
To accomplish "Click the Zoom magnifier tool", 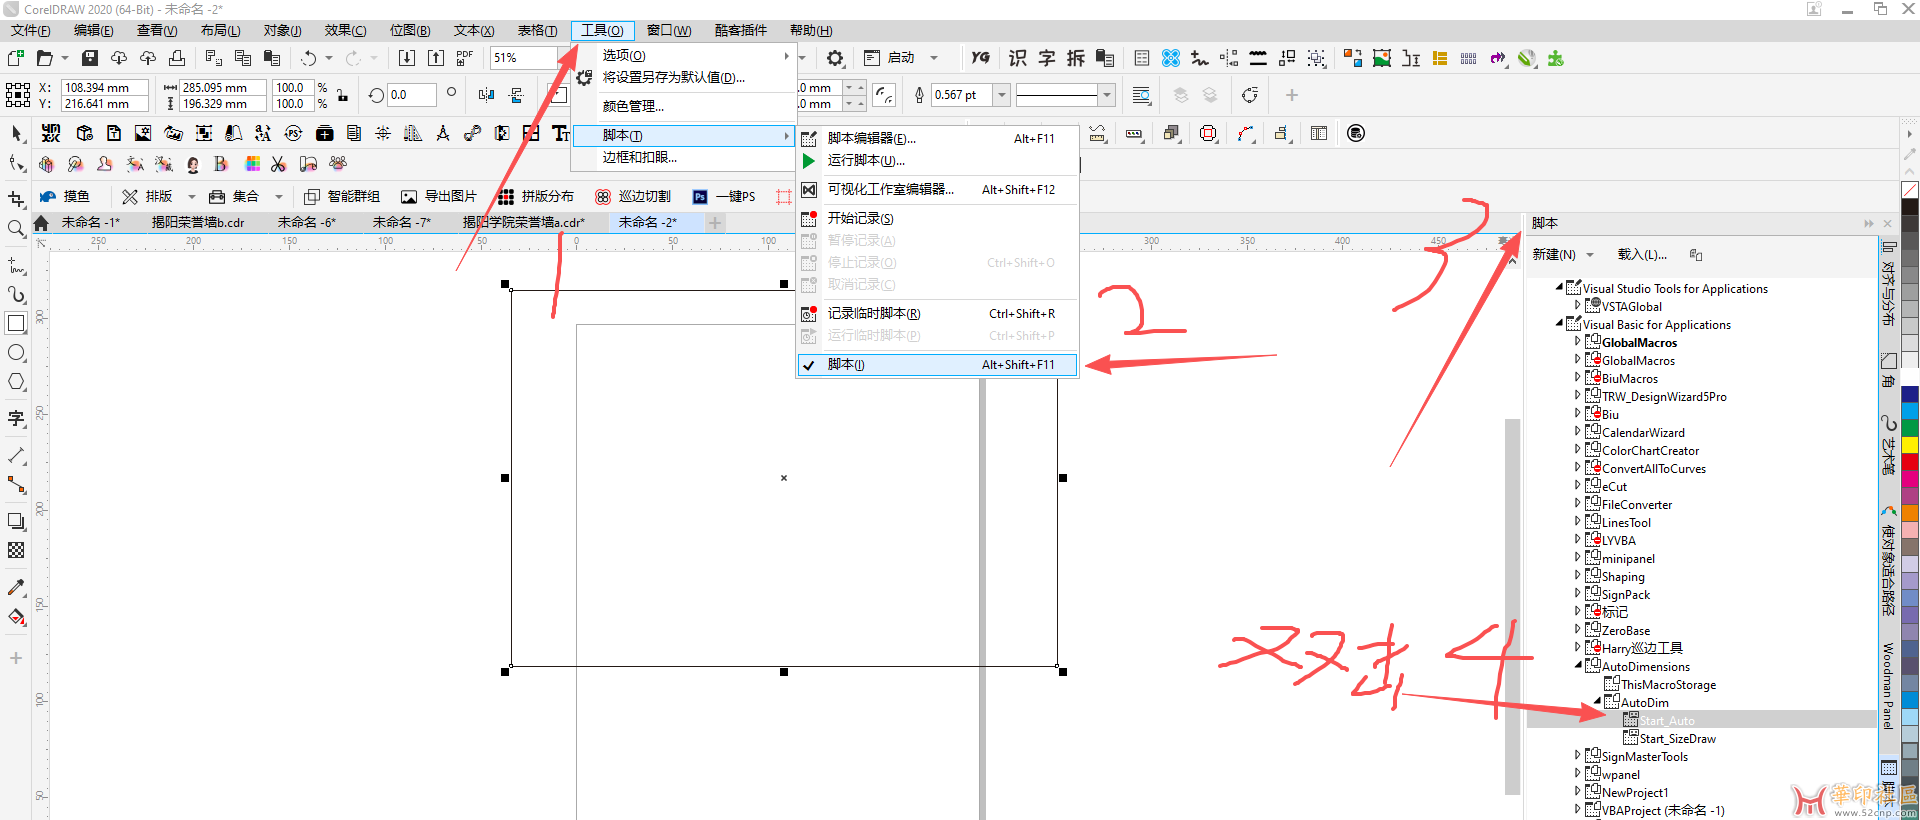I will click(x=16, y=229).
